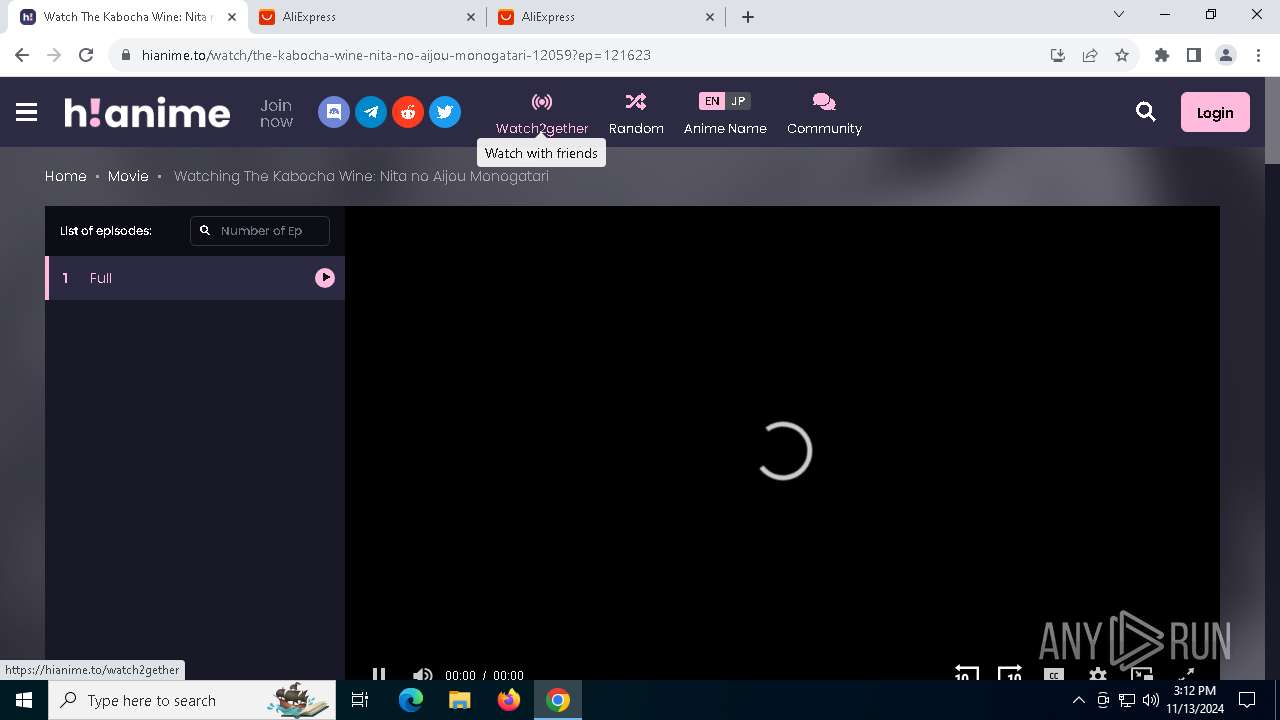Select episode 1 Full
The image size is (1280, 720).
[195, 278]
